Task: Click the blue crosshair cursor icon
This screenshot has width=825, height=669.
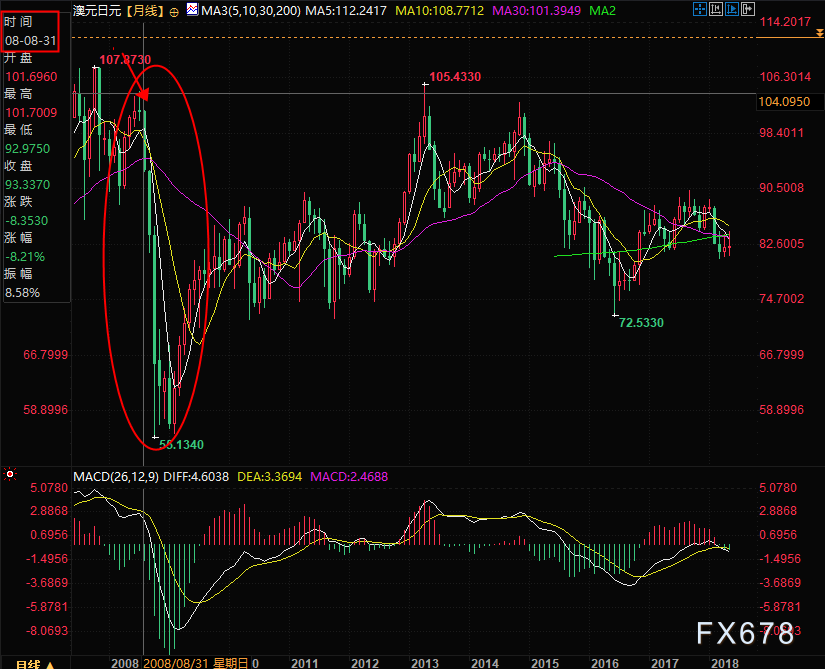Action: point(700,9)
